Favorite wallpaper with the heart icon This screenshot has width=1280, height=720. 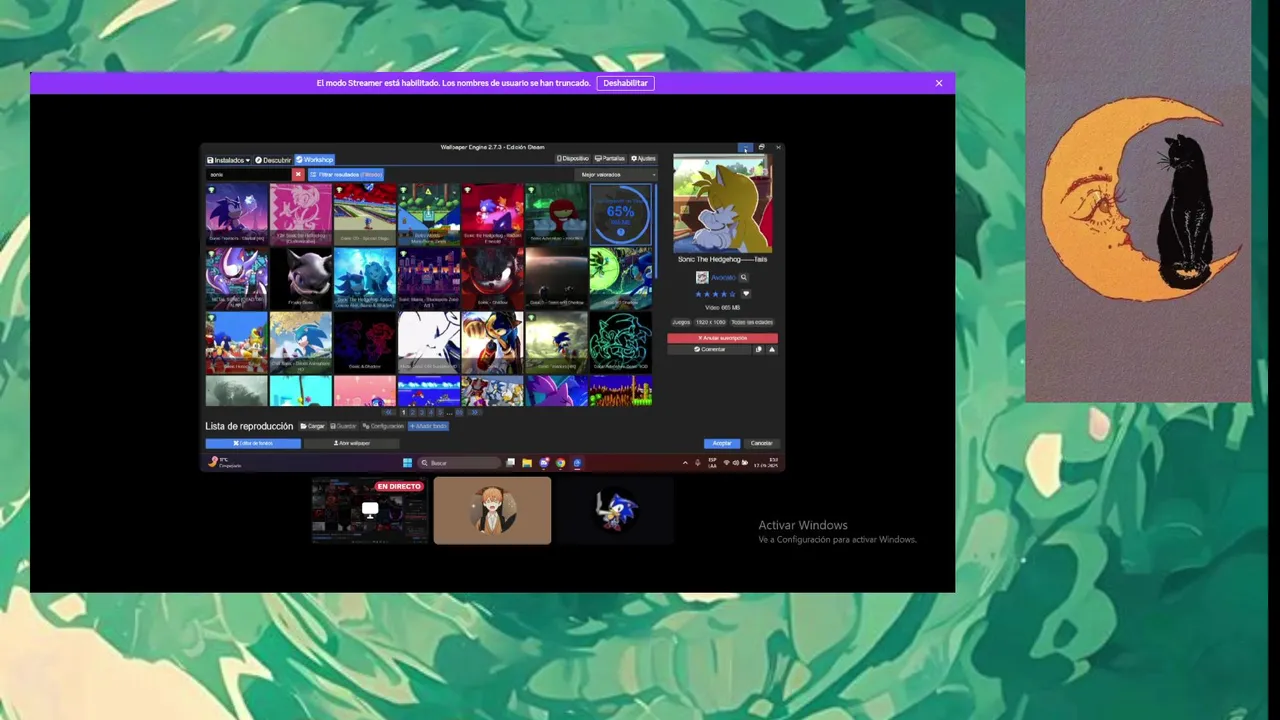(x=746, y=294)
